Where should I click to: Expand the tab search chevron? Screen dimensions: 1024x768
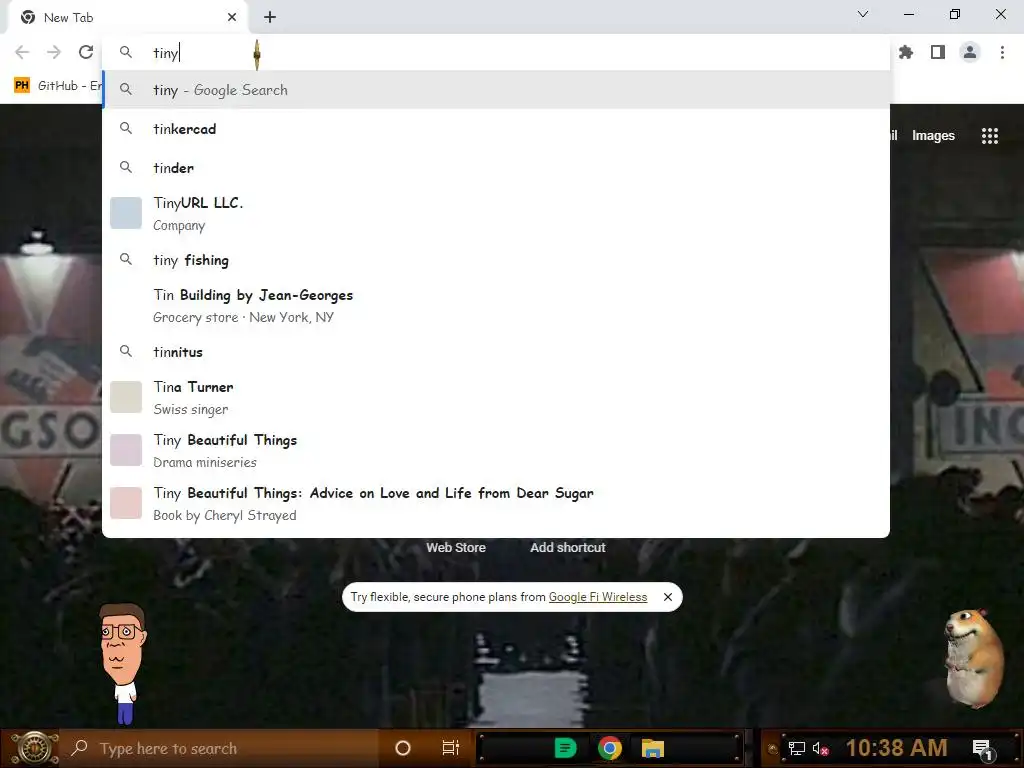[863, 14]
